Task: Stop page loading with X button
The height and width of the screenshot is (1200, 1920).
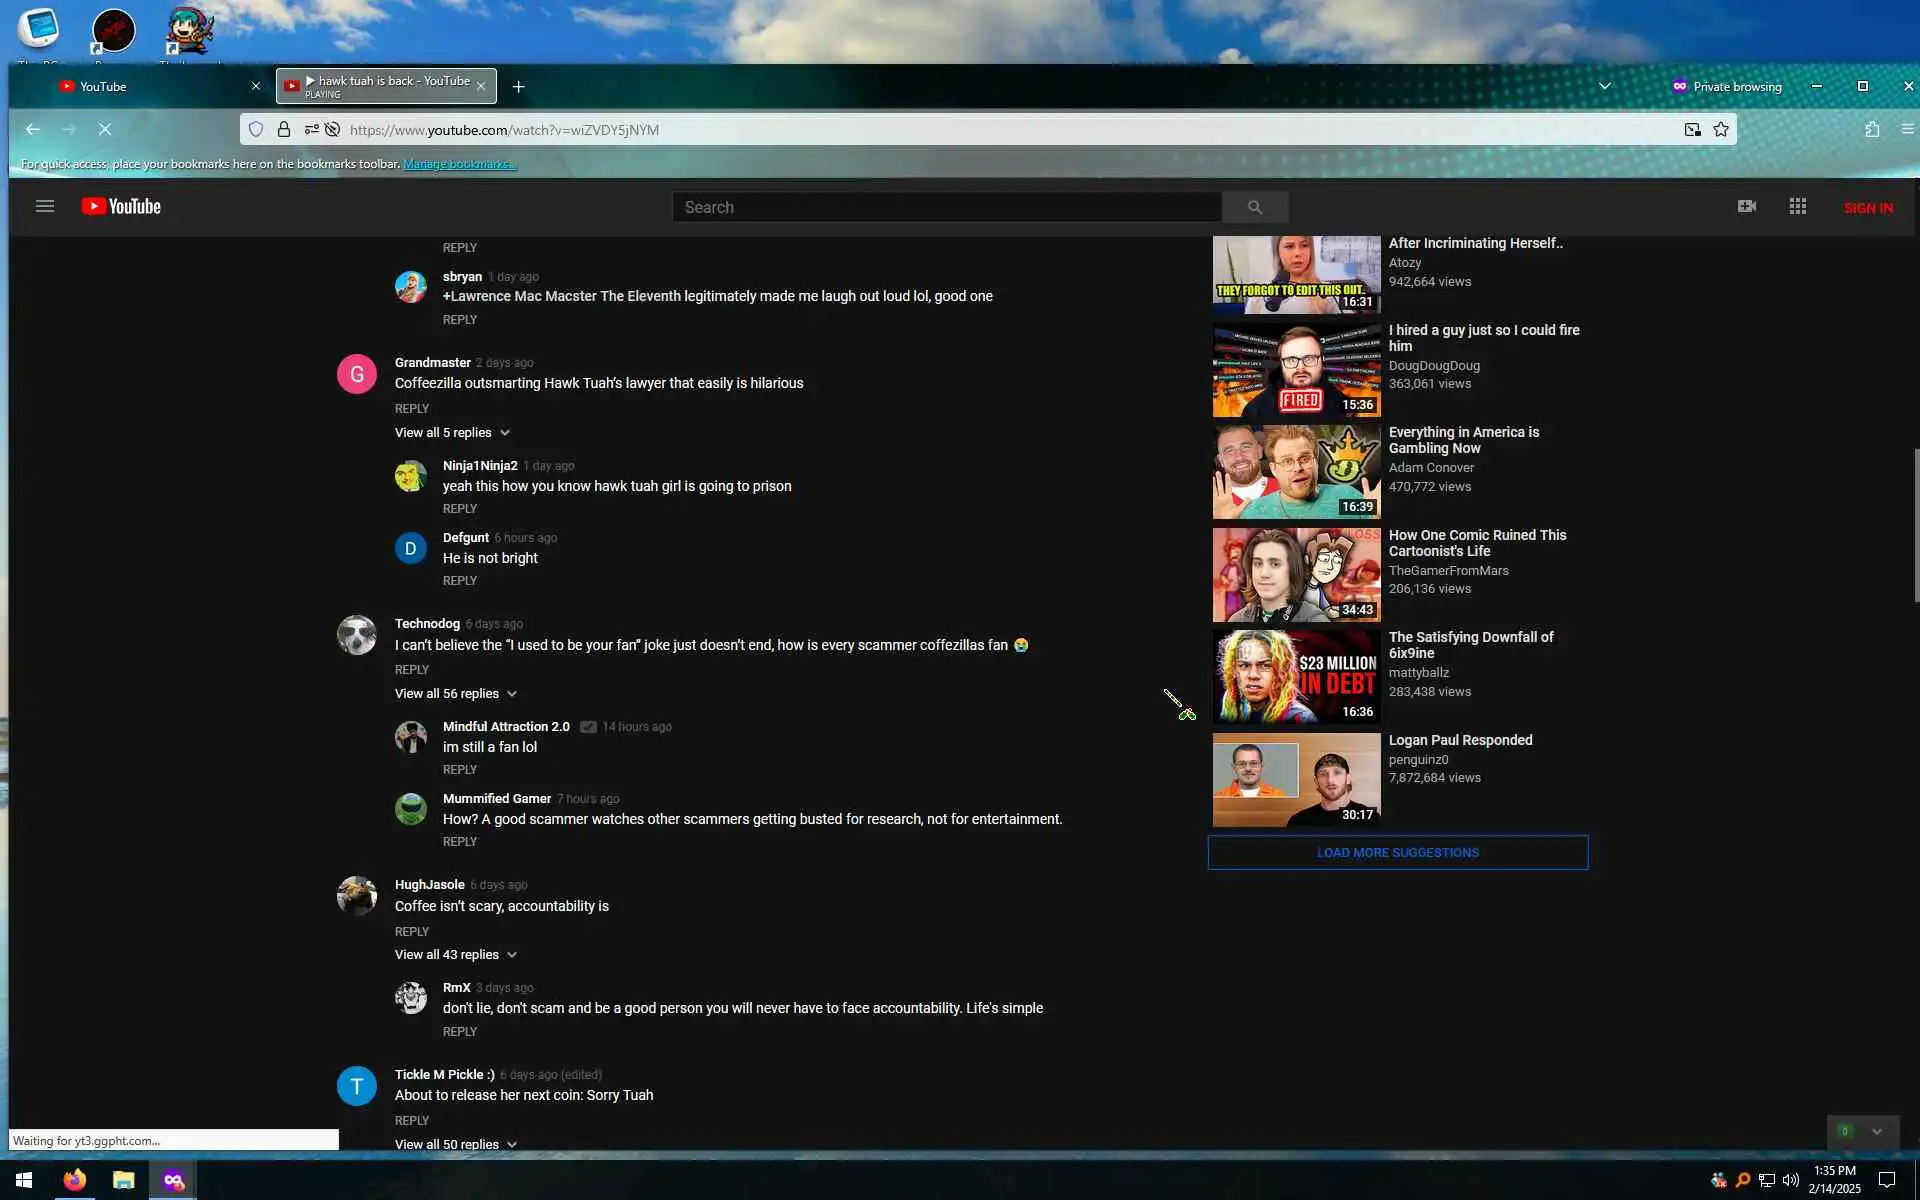Action: click(x=104, y=129)
